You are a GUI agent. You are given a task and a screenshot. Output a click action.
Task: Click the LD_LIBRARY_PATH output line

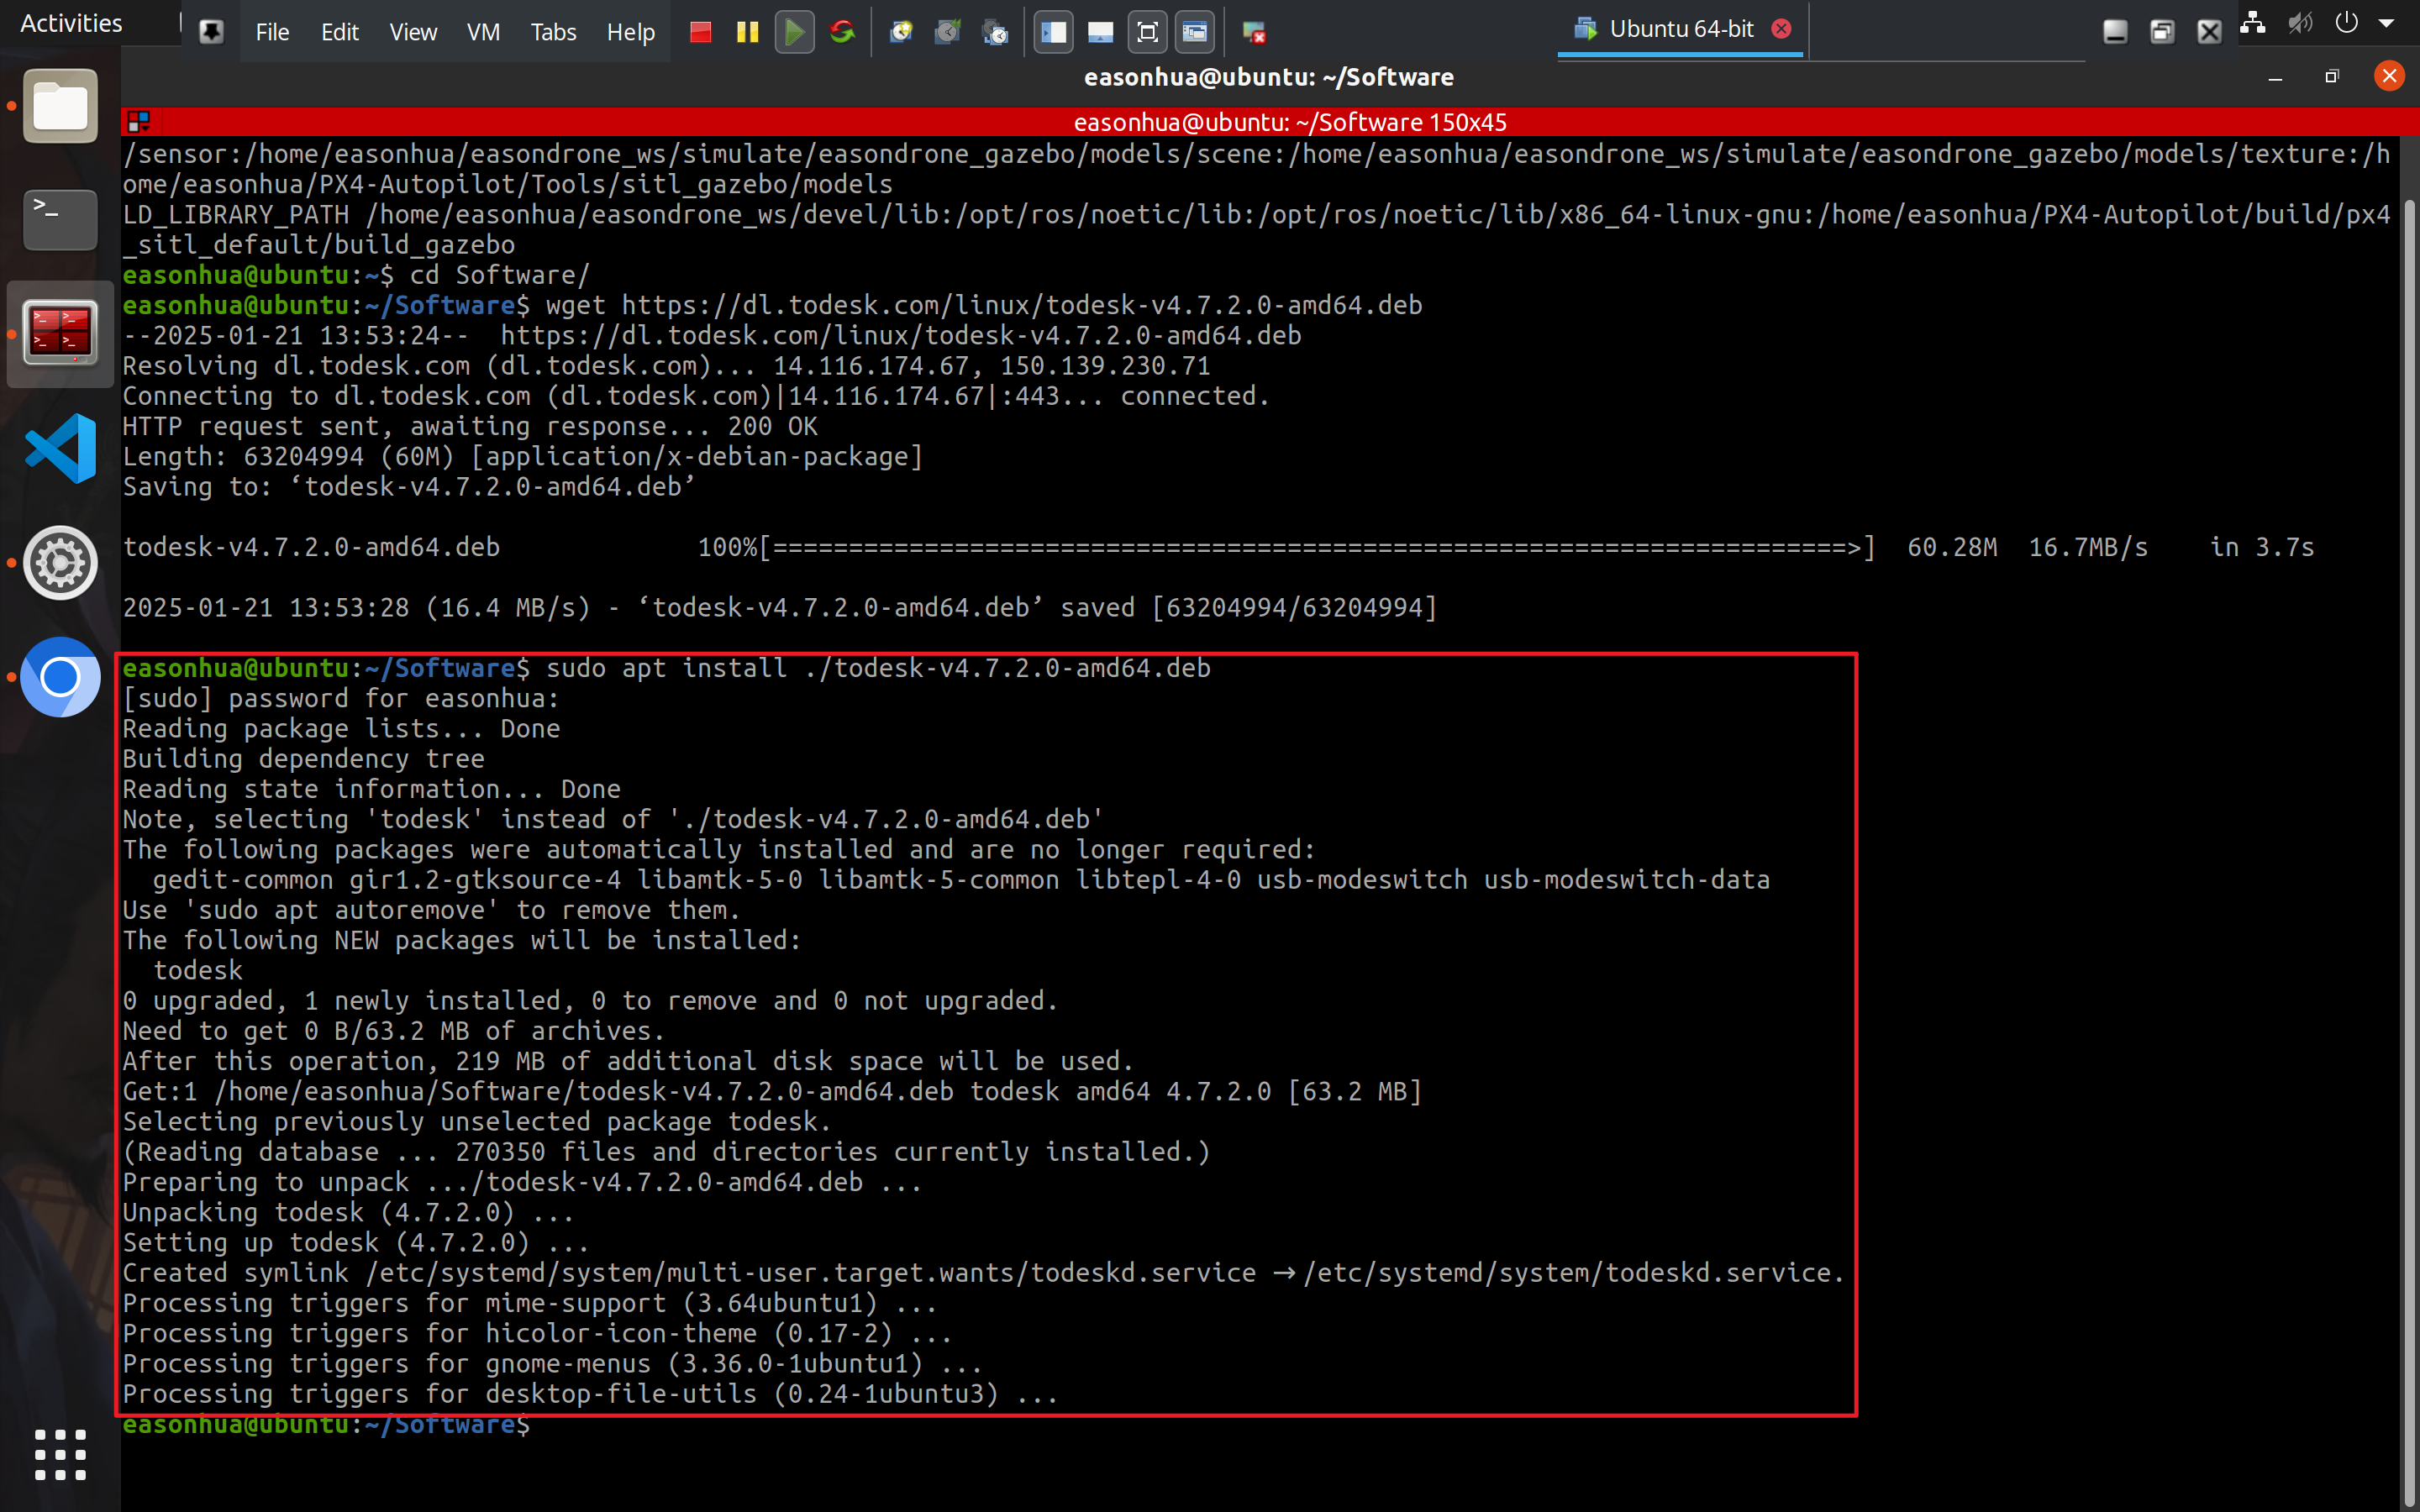tap(1256, 229)
